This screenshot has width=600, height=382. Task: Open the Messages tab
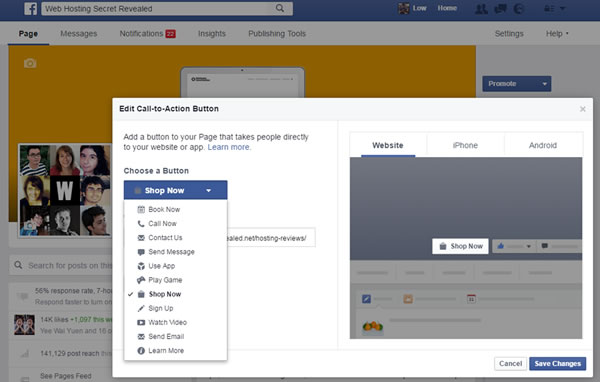tap(79, 34)
